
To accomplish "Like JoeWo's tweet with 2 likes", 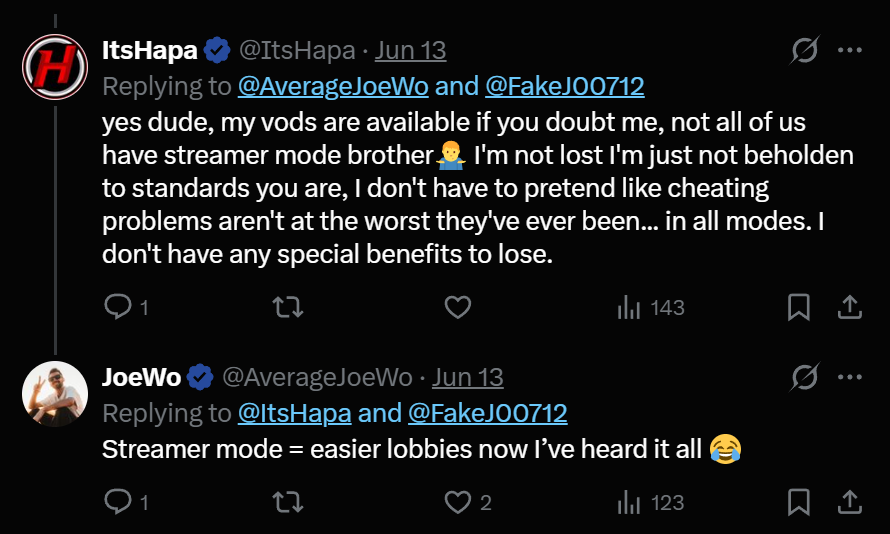I will click(x=468, y=502).
